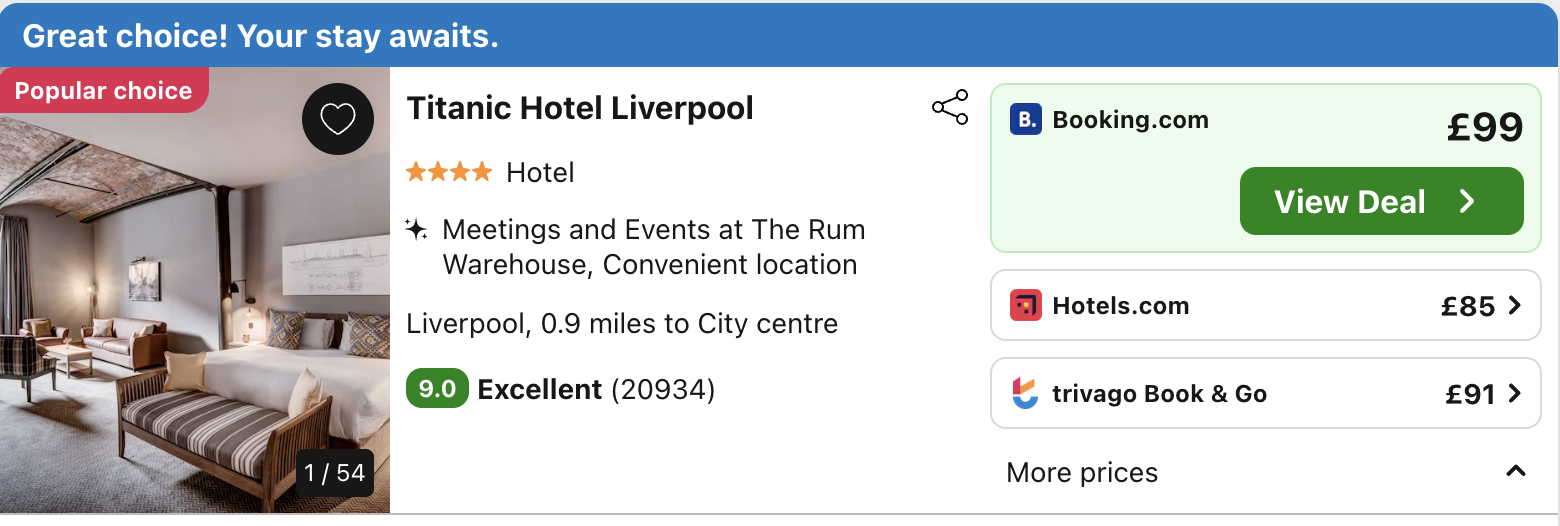The width and height of the screenshot is (1560, 526).
Task: Open Hotels.com £85 deal chevron
Action: (1514, 305)
